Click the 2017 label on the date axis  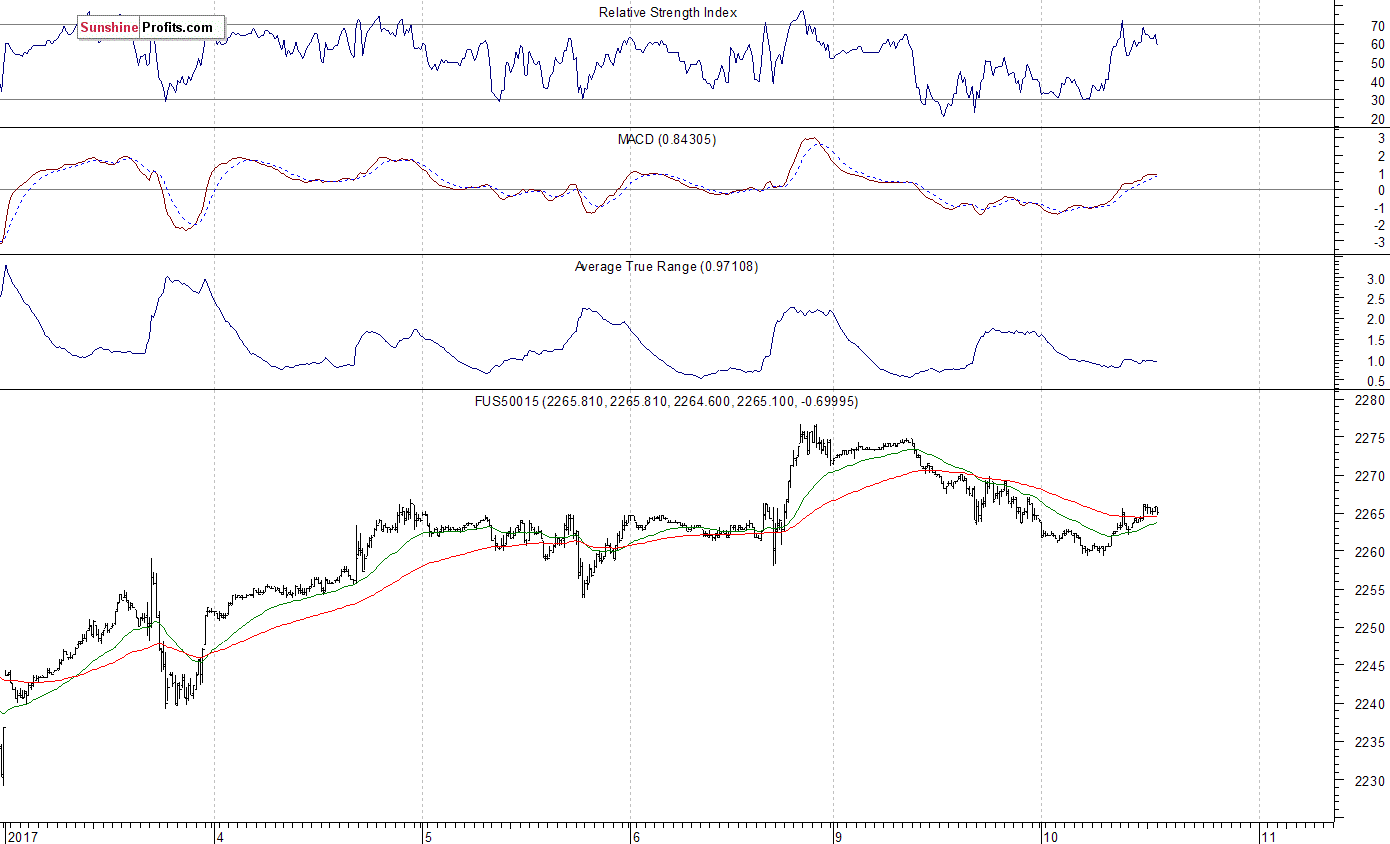tap(22, 835)
